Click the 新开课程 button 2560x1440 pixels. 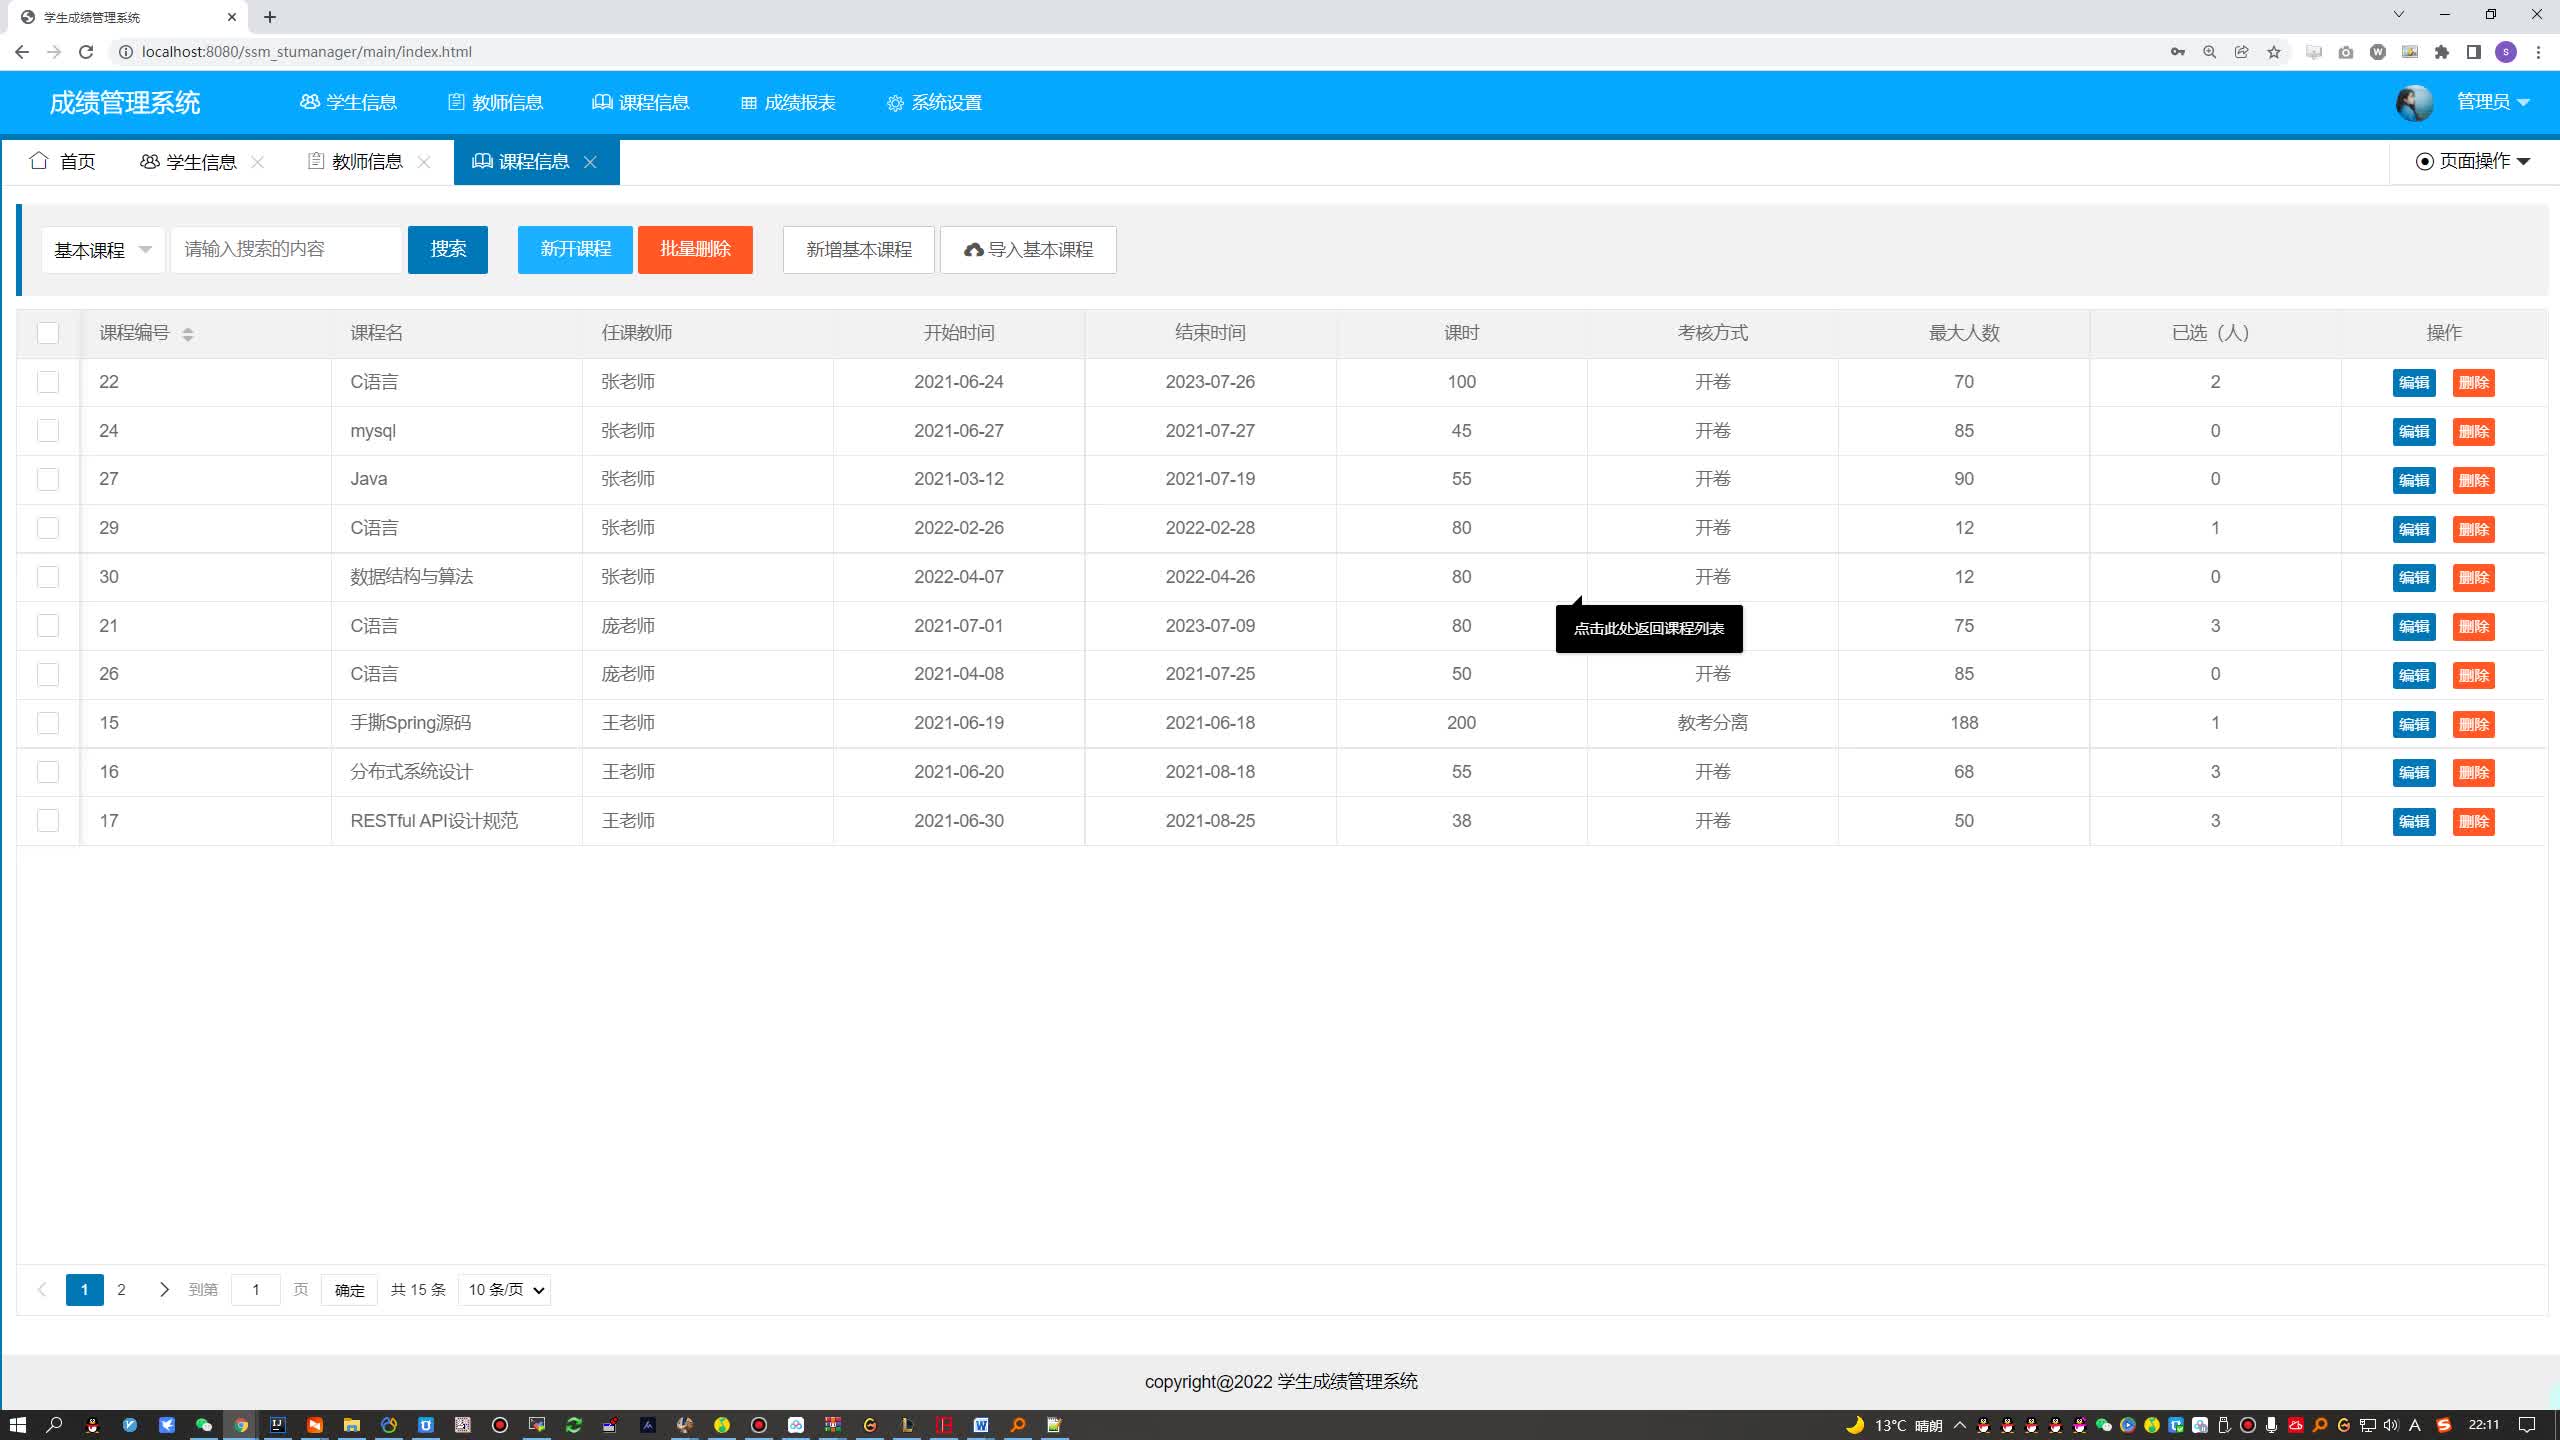point(575,250)
